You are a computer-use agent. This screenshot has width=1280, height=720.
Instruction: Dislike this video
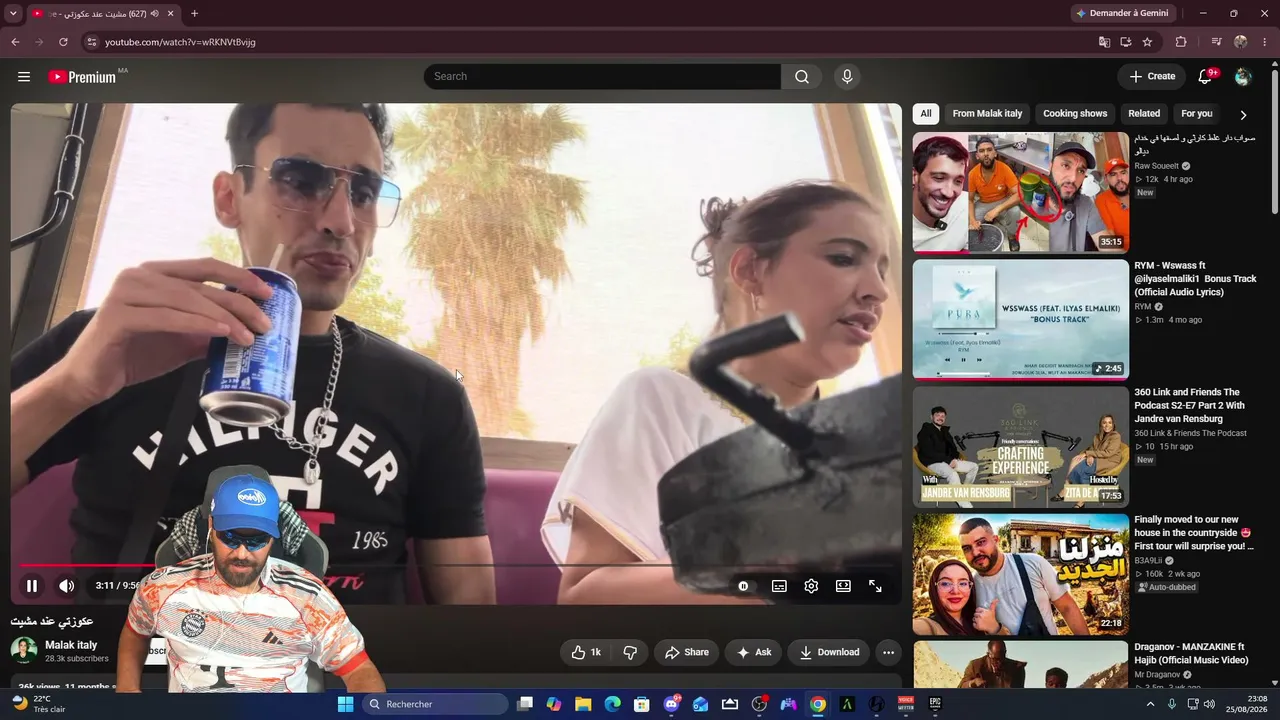tap(630, 652)
